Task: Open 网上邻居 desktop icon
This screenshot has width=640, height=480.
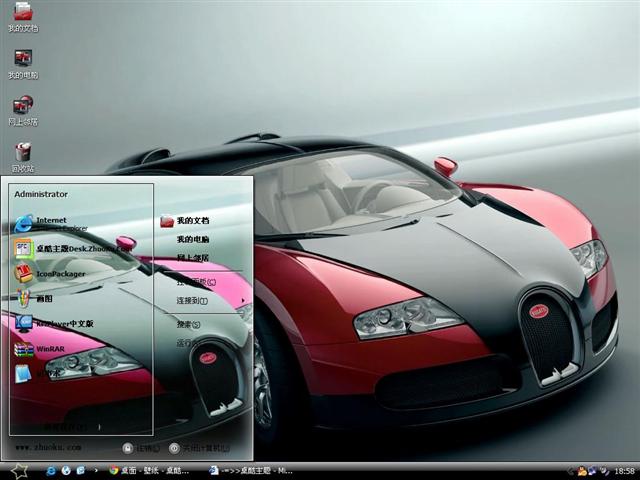Action: click(23, 111)
